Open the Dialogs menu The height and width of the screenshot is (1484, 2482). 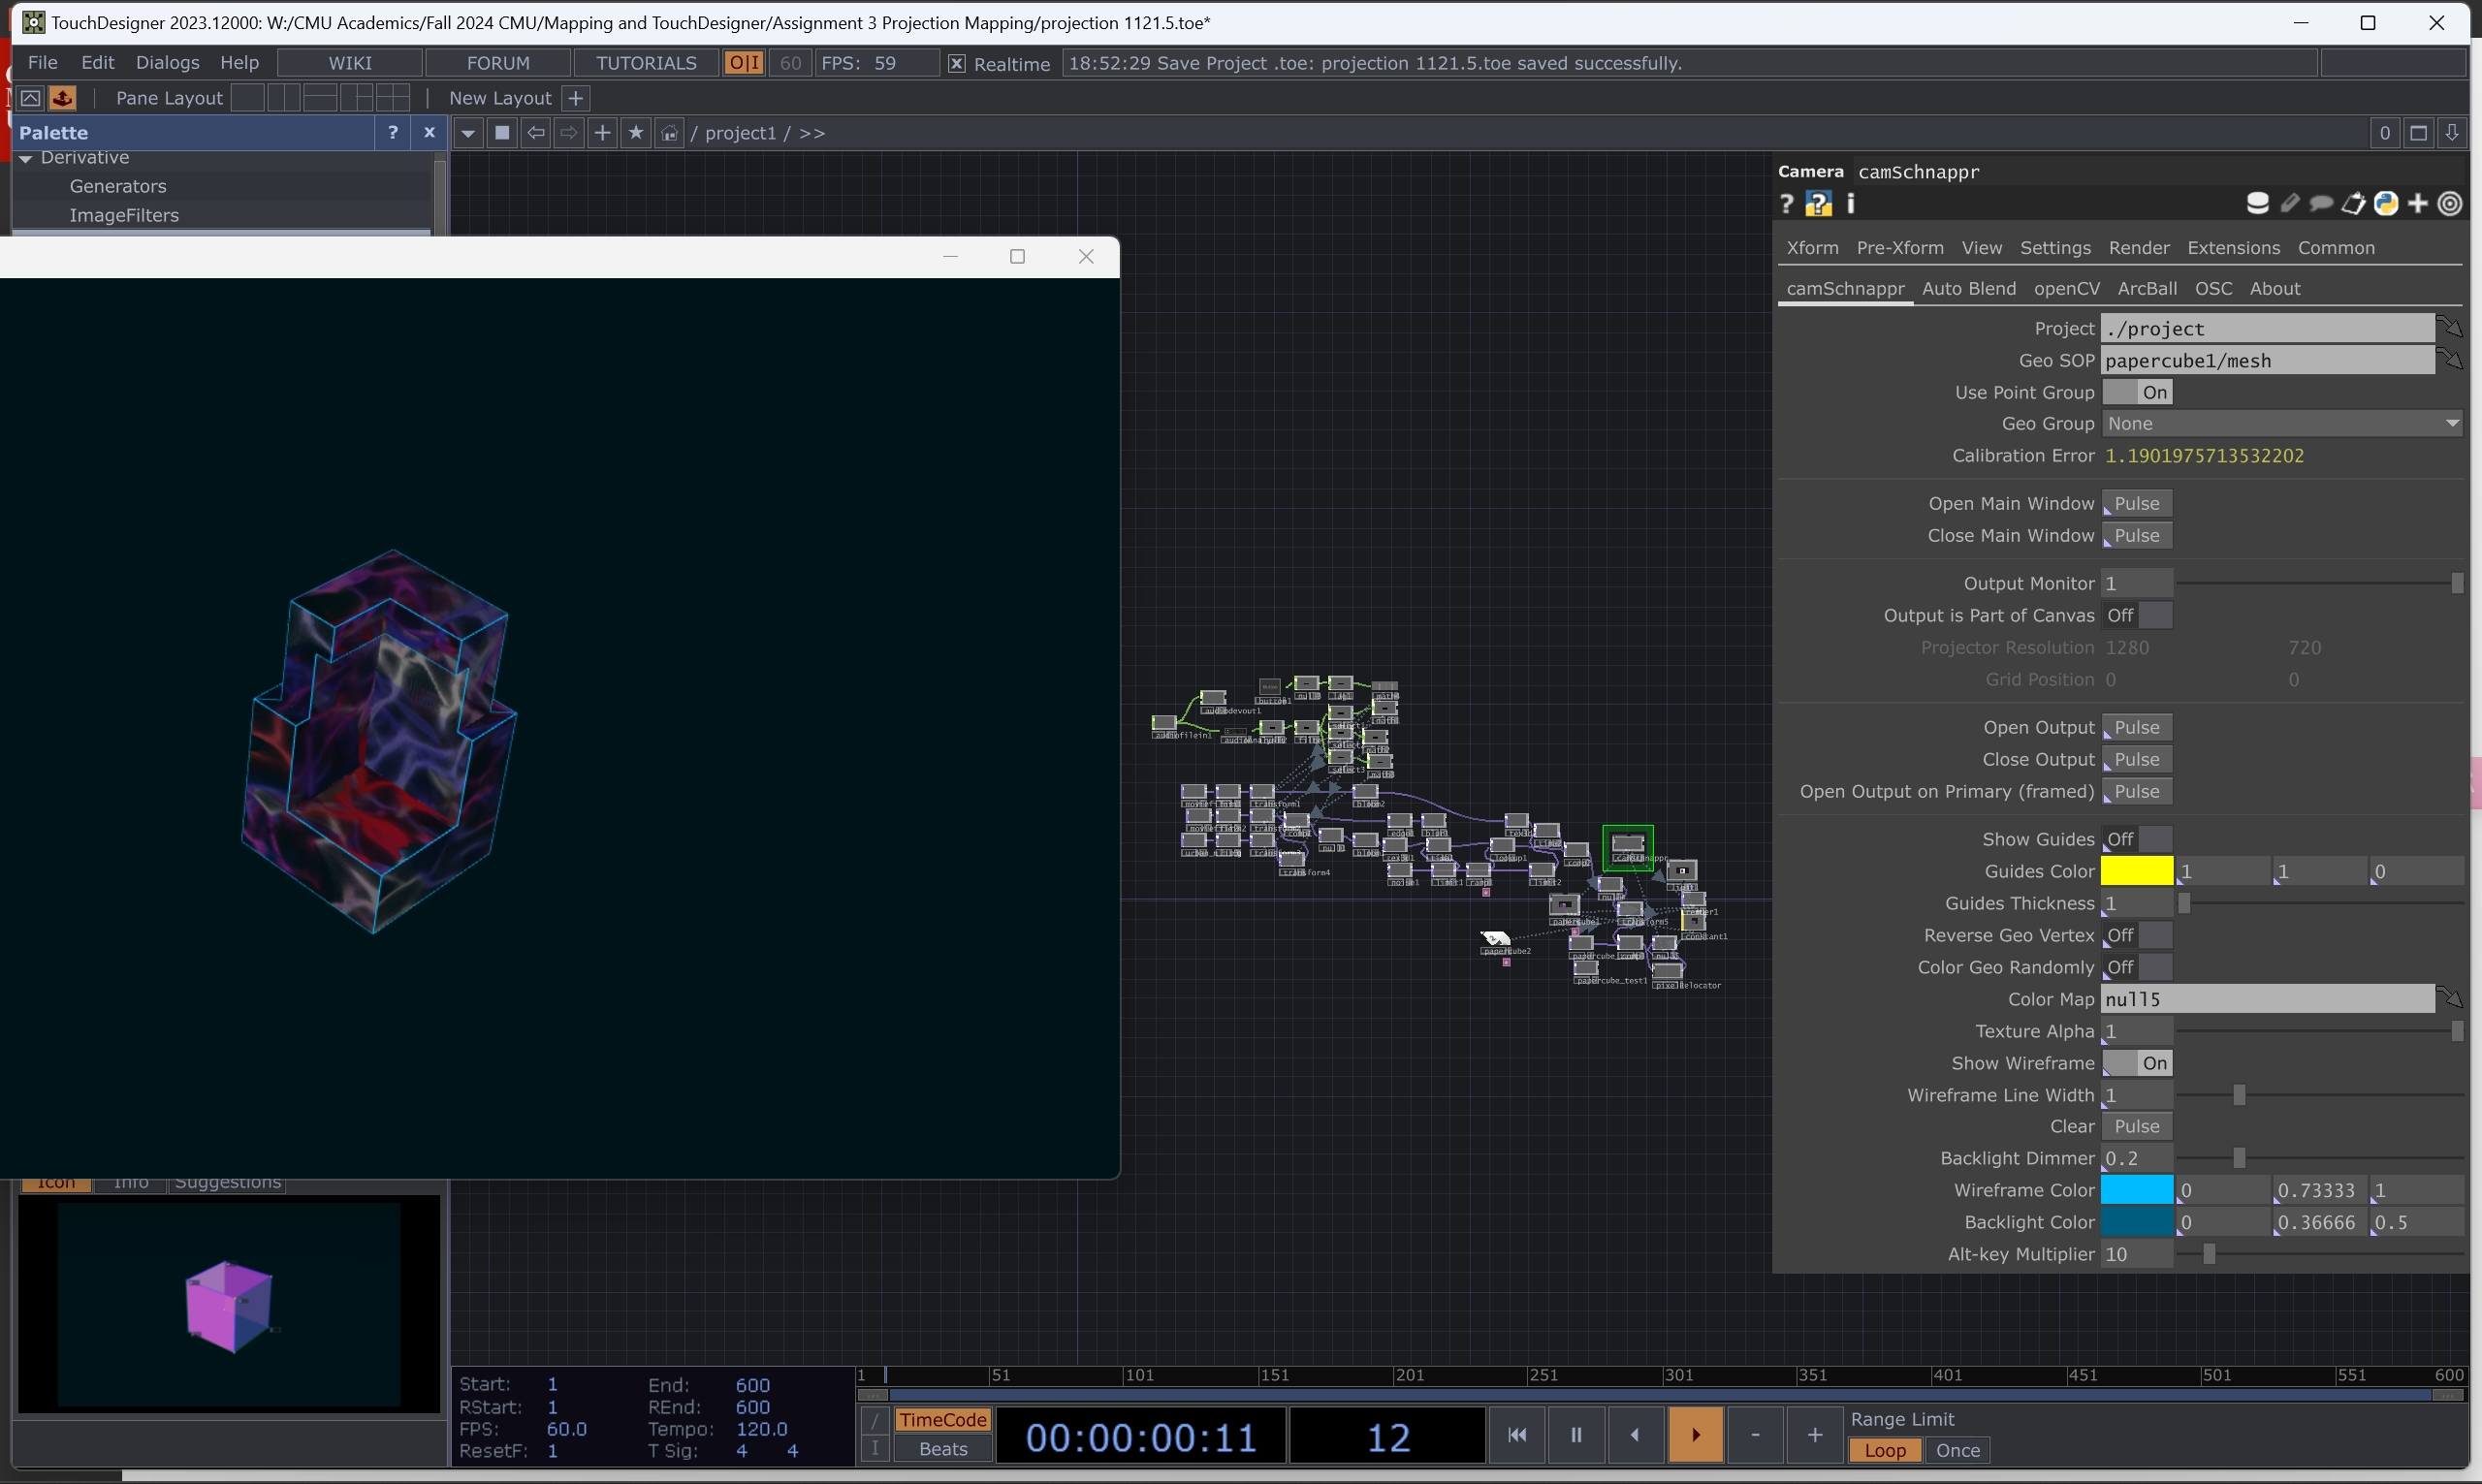(167, 62)
